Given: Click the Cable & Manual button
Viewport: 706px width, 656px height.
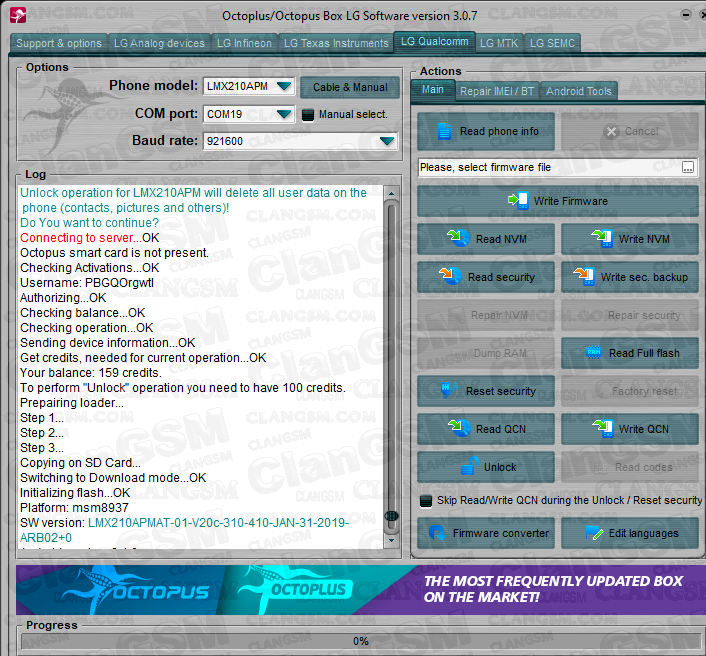Looking at the screenshot, I should point(350,87).
